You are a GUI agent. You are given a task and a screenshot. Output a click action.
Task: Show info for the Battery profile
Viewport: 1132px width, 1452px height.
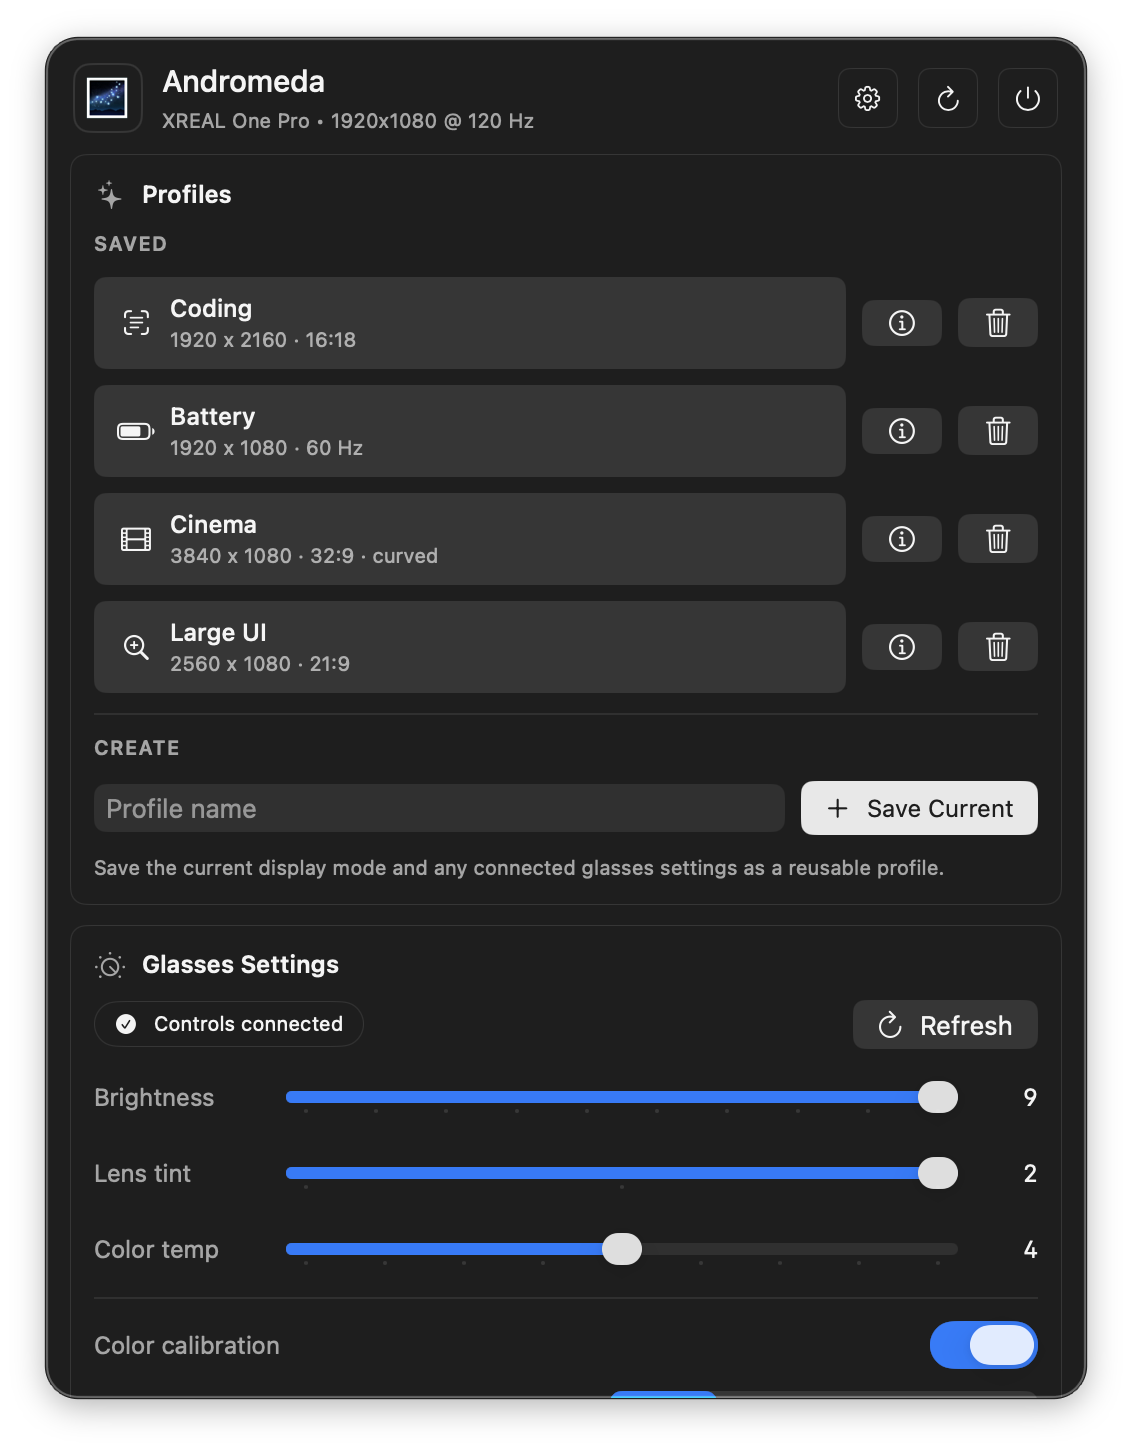pos(901,431)
